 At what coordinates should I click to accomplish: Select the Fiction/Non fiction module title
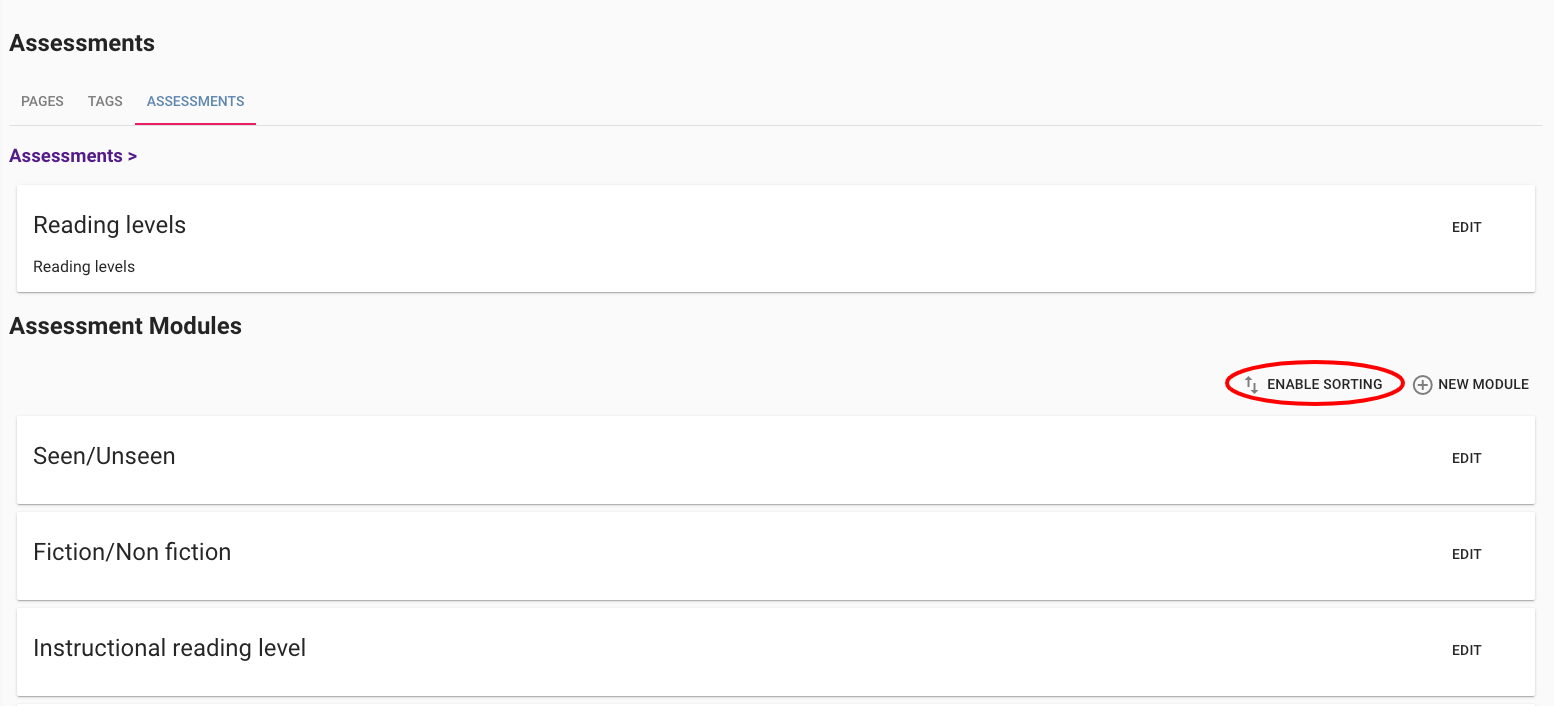(x=132, y=552)
